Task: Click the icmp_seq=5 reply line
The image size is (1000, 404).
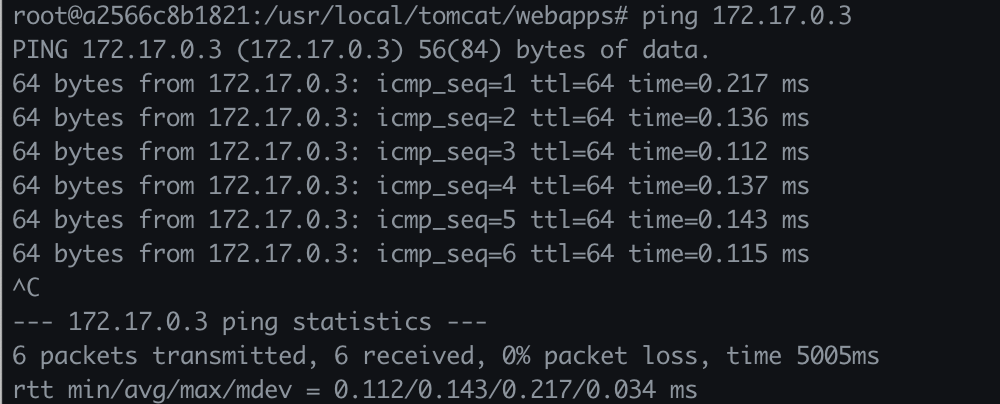Action: pos(410,220)
